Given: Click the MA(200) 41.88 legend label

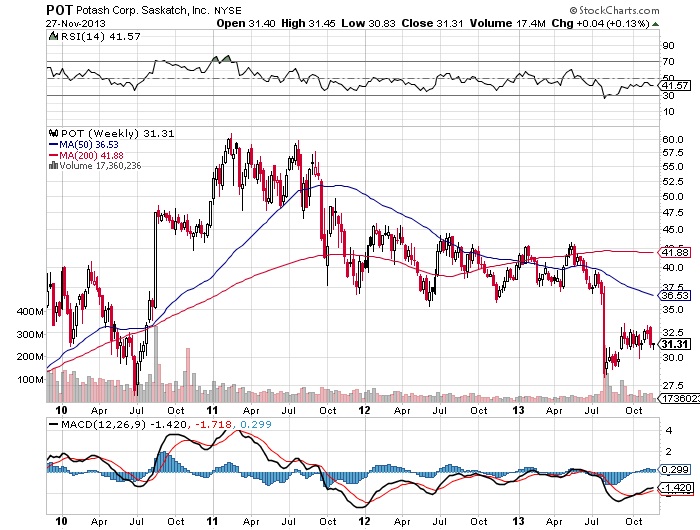Looking at the screenshot, I should point(92,155).
